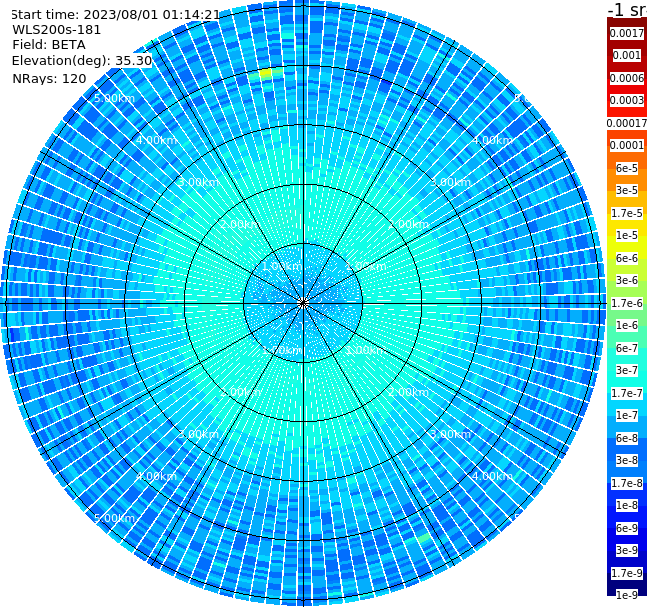Screen dimensions: 647x607
Task: Click the 6e-5 color scale label
Action: pyautogui.click(x=627, y=168)
